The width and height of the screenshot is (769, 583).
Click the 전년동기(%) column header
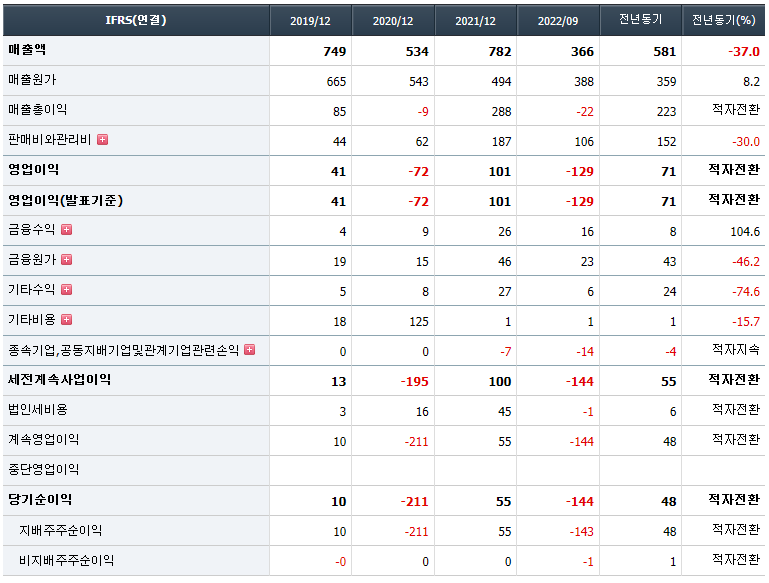click(x=723, y=20)
